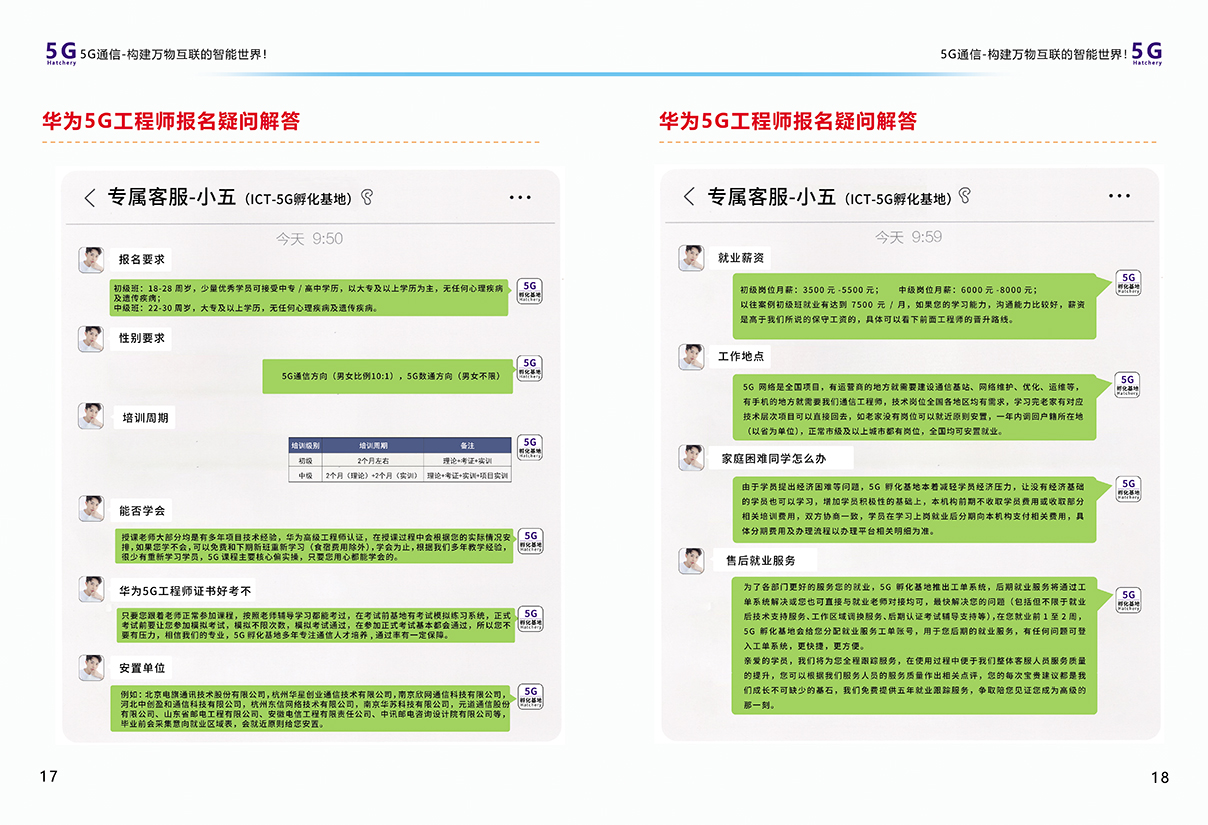Screen dimensions: 1208x825
Task: Click the 初级 row label in the table
Action: (305, 460)
